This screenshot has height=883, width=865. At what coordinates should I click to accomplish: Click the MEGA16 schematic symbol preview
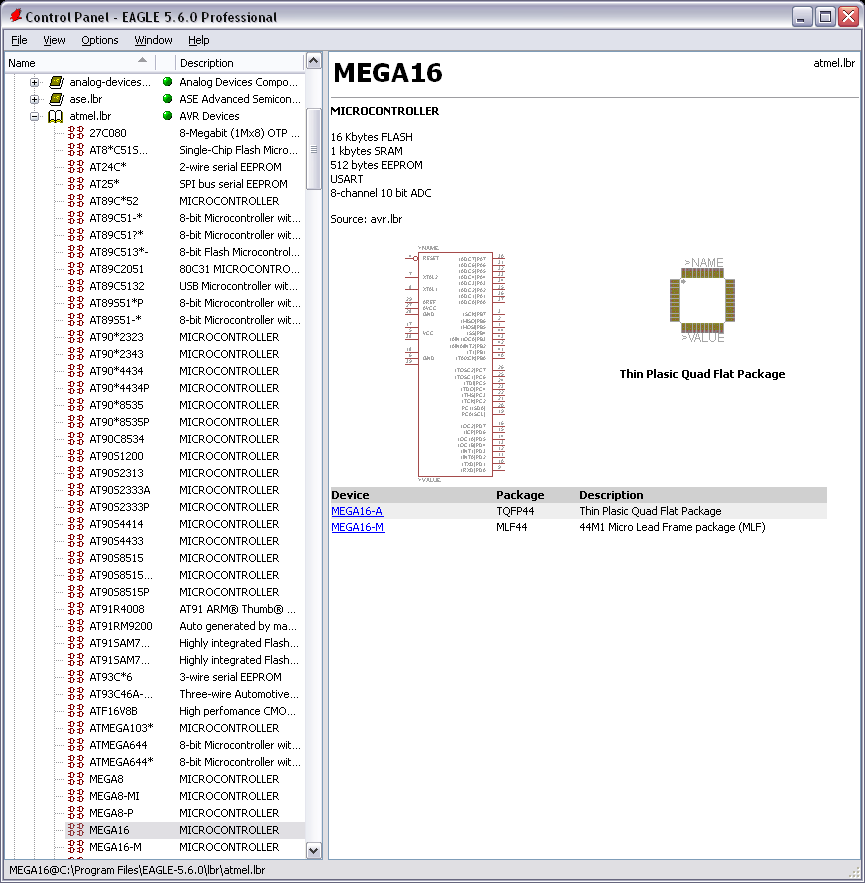coord(455,364)
